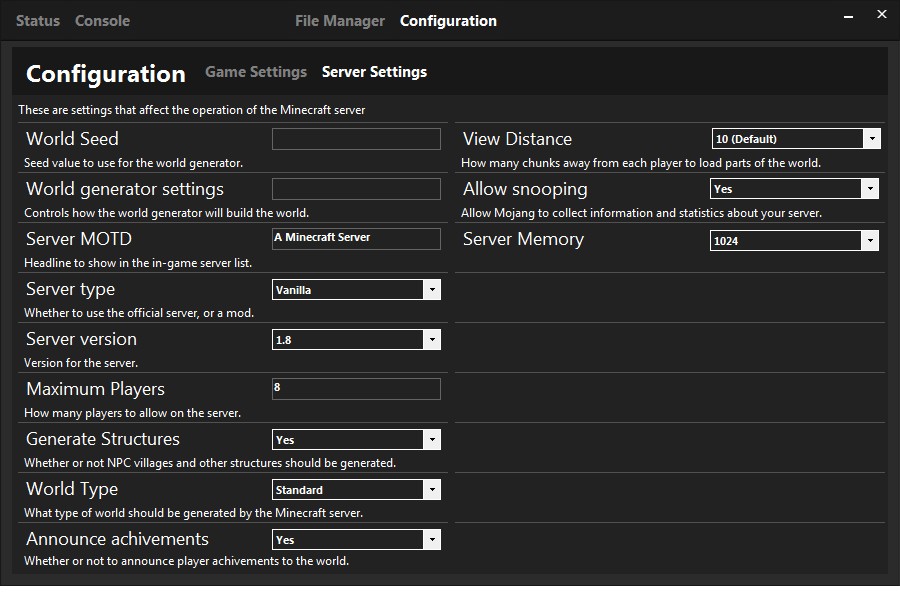This screenshot has width=900, height=600.
Task: Click the World Seed input field
Action: (355, 138)
